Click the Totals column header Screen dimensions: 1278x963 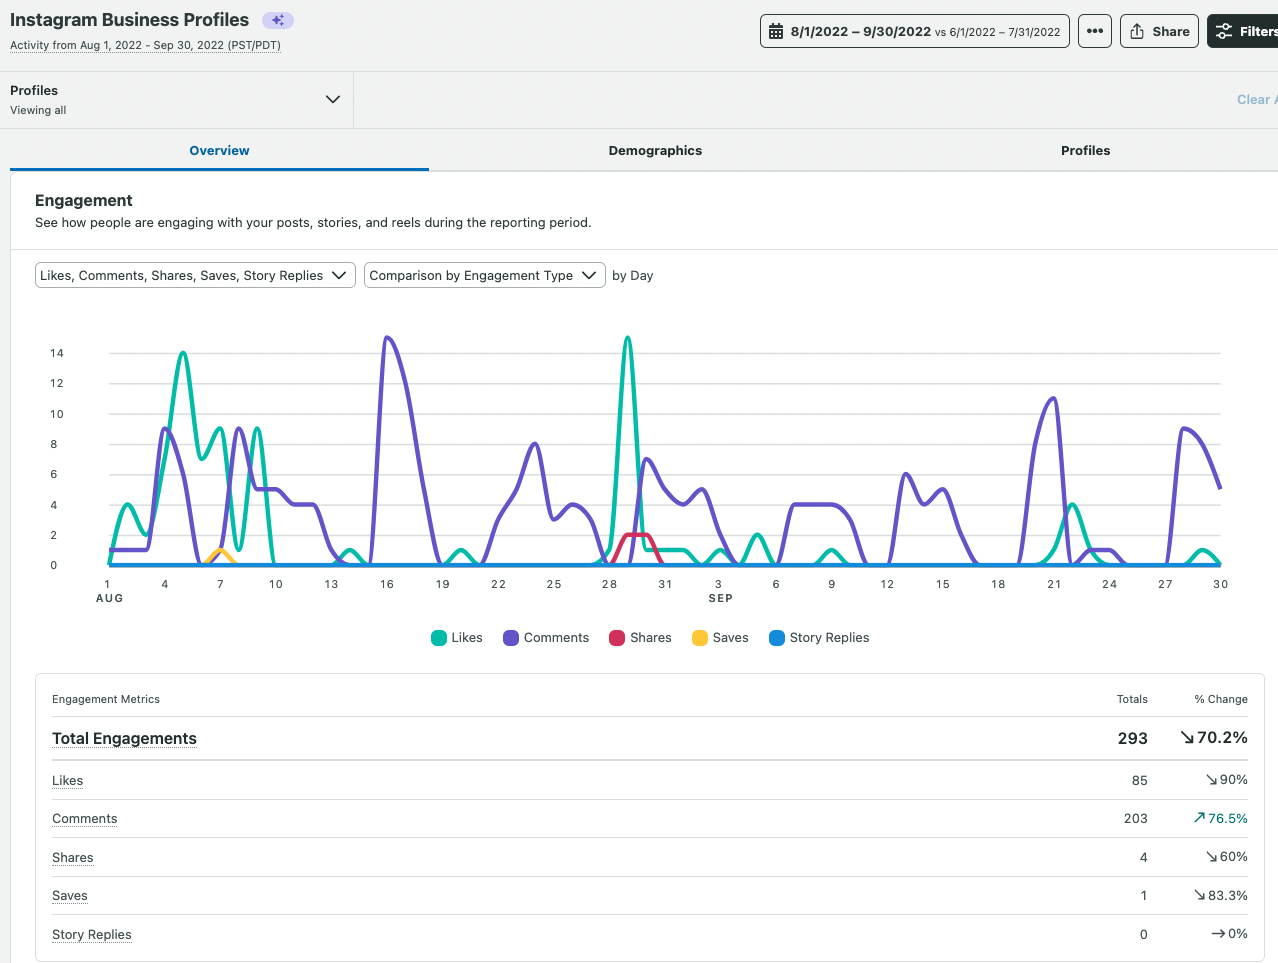(1132, 699)
